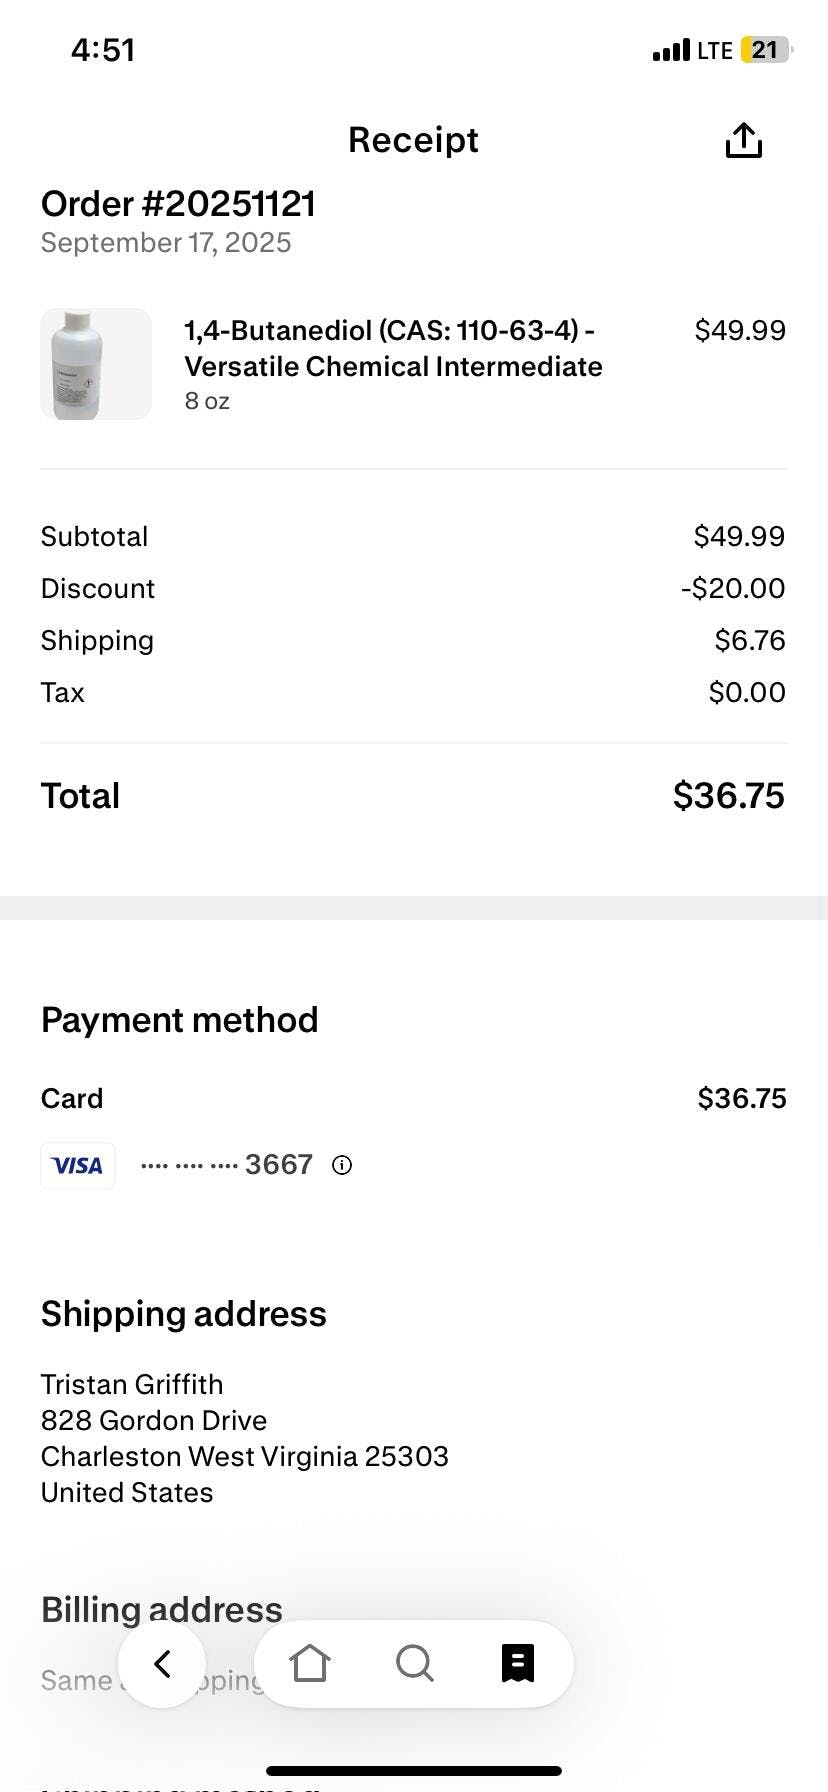
Task: Tap the battery indicator in status bar
Action: pyautogui.click(x=765, y=50)
